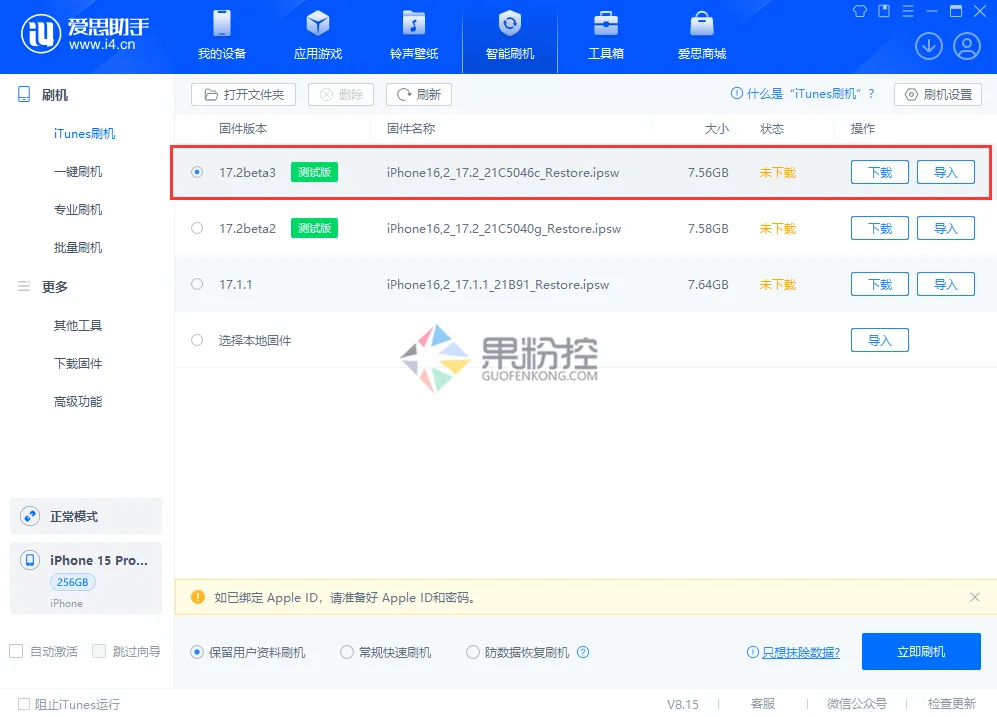
Task: Open the user account icon
Action: click(x=966, y=46)
